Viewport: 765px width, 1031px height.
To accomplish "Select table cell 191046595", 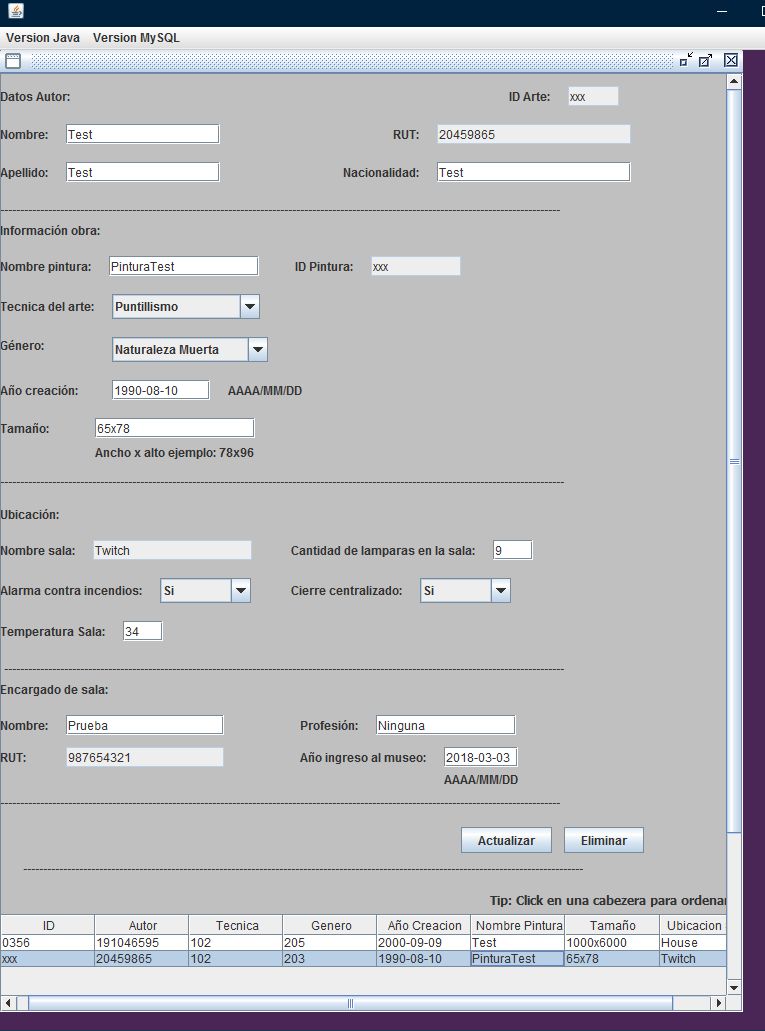I will point(142,942).
